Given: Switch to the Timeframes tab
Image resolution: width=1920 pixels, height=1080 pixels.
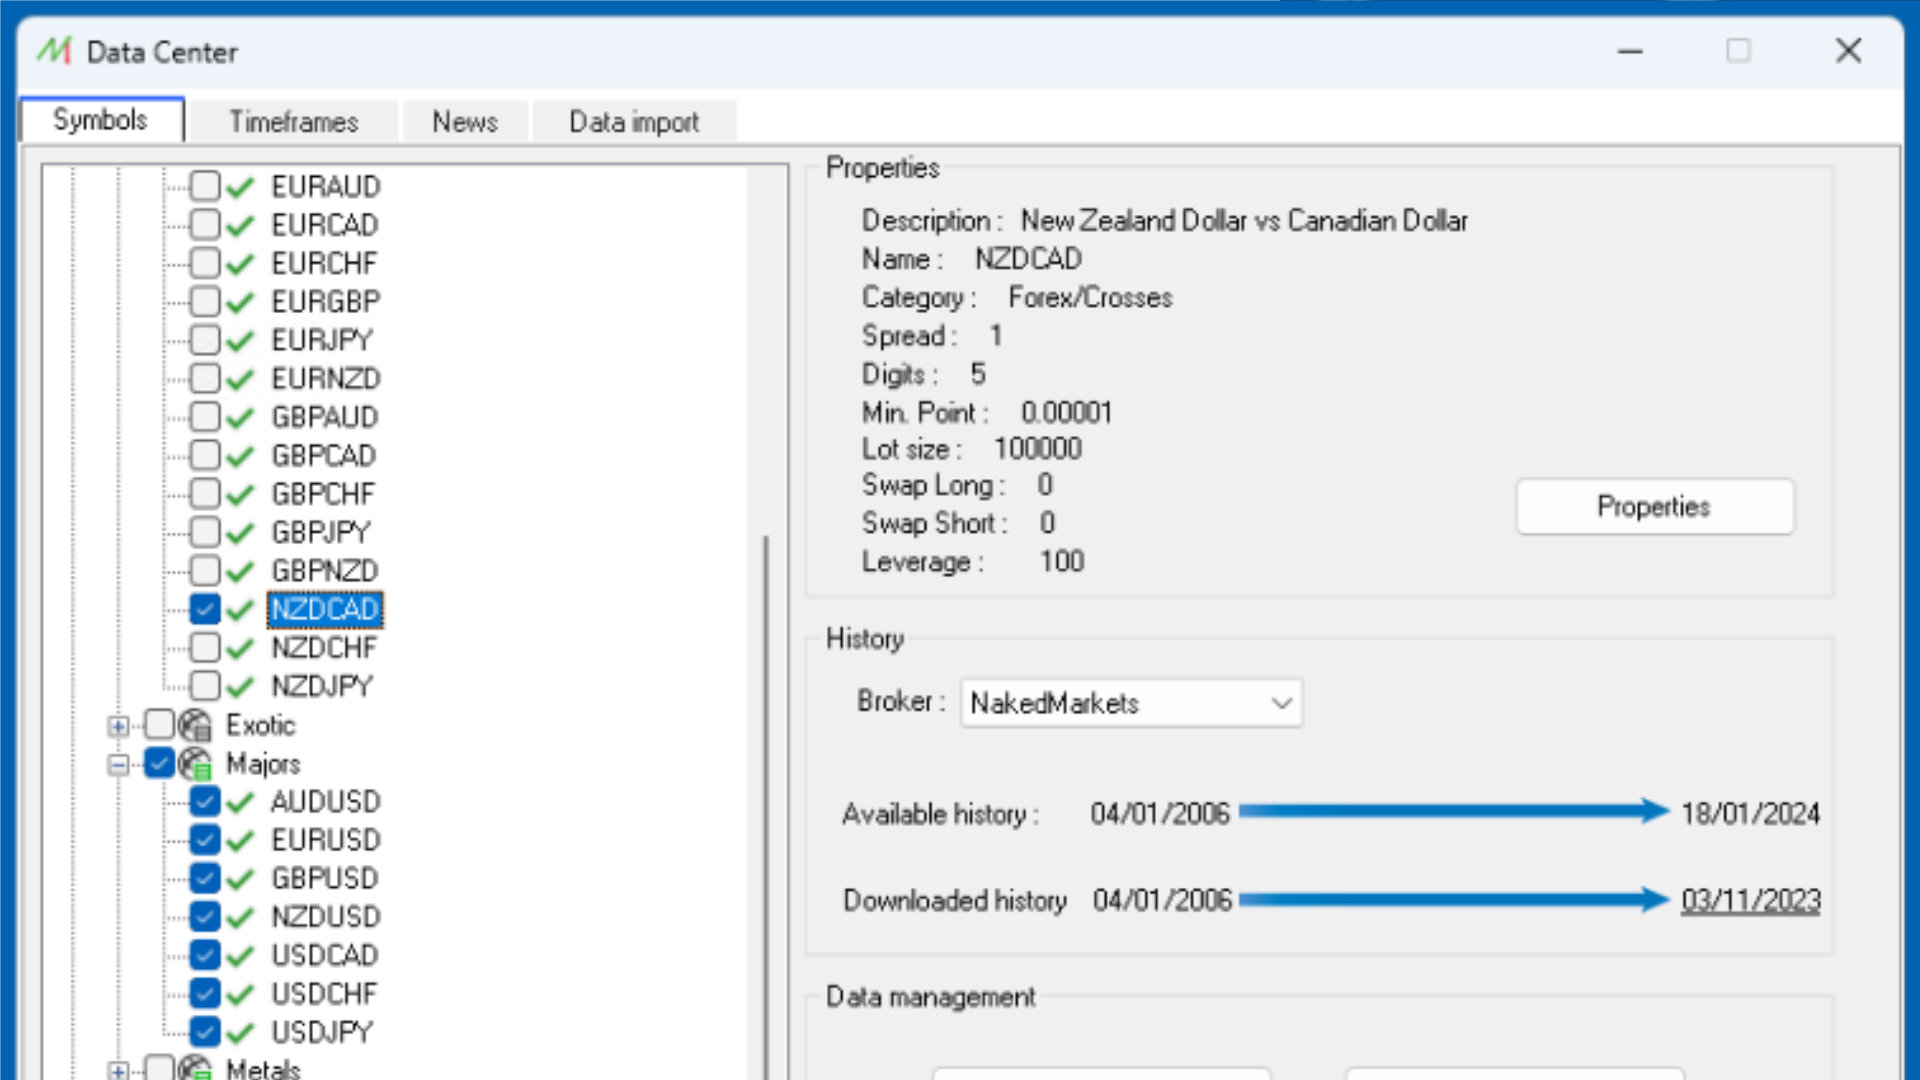Looking at the screenshot, I should (294, 122).
